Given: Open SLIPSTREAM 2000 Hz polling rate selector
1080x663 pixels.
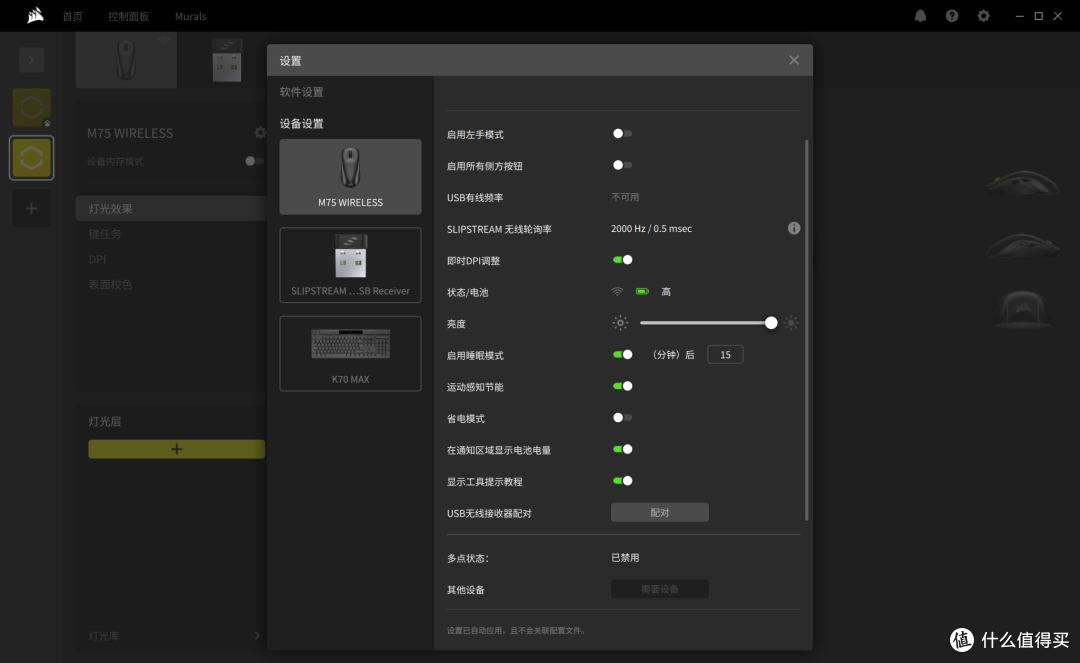Looking at the screenshot, I should [x=652, y=229].
